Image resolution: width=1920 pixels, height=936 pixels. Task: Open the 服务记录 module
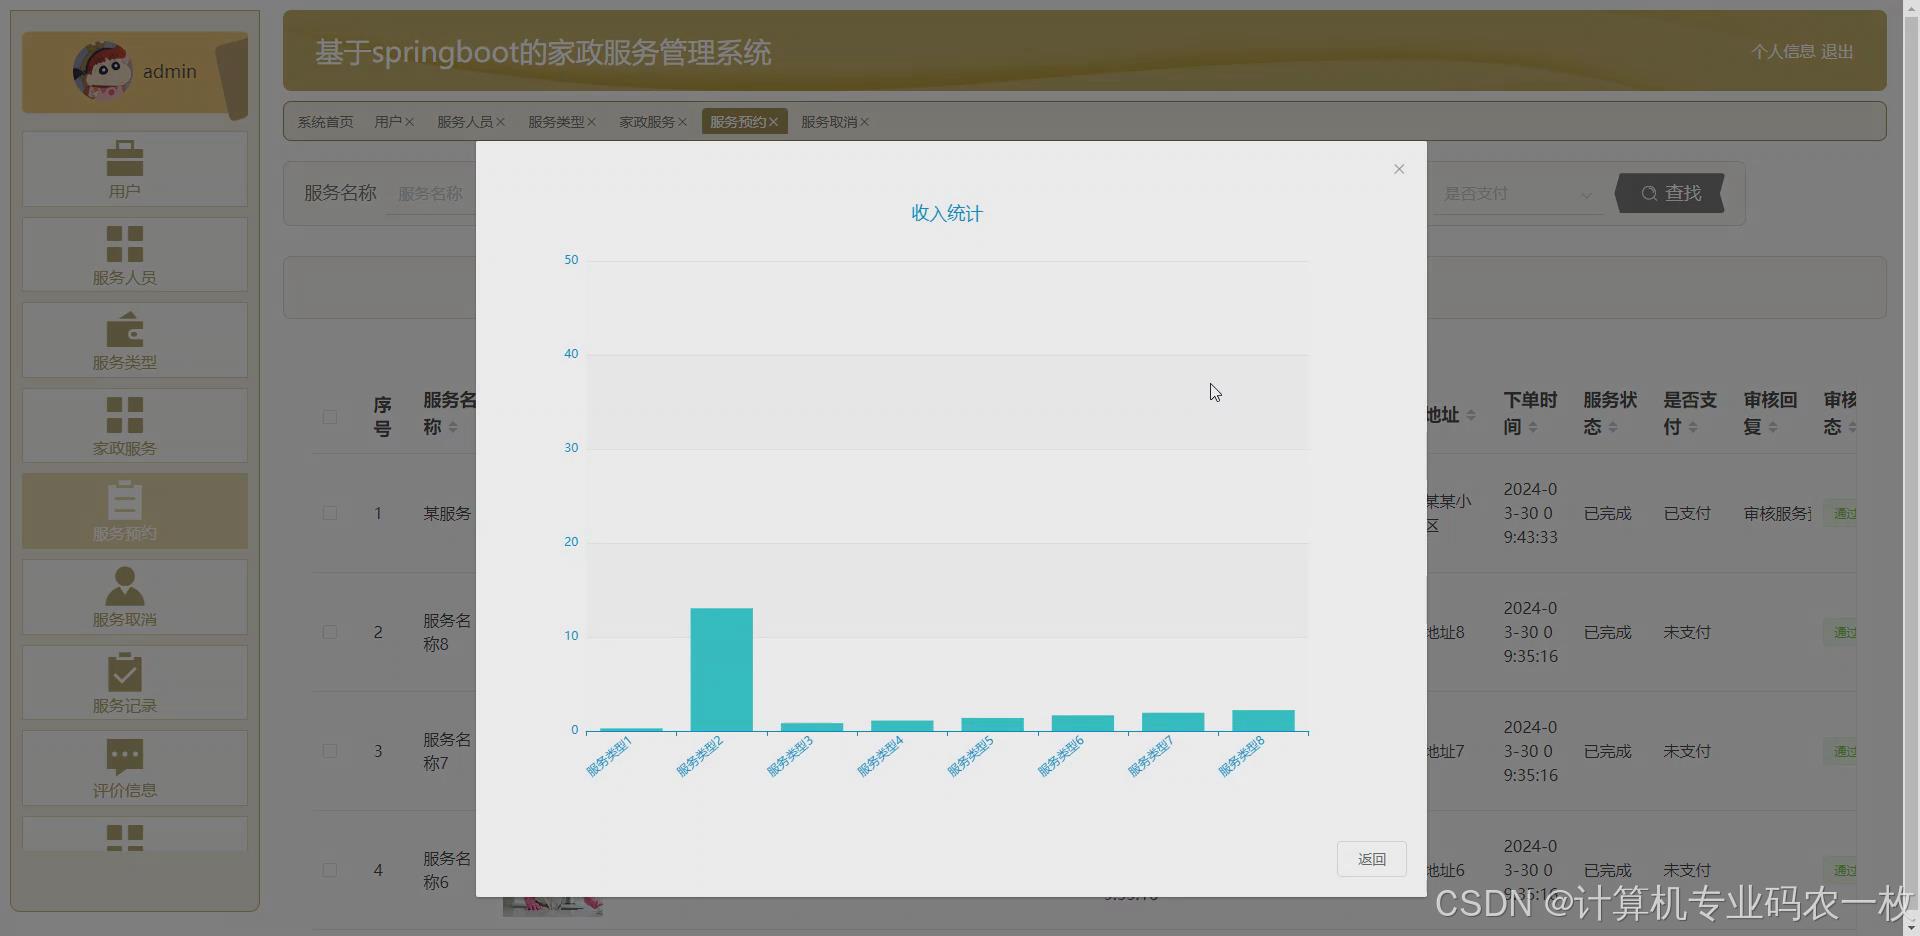pos(133,682)
